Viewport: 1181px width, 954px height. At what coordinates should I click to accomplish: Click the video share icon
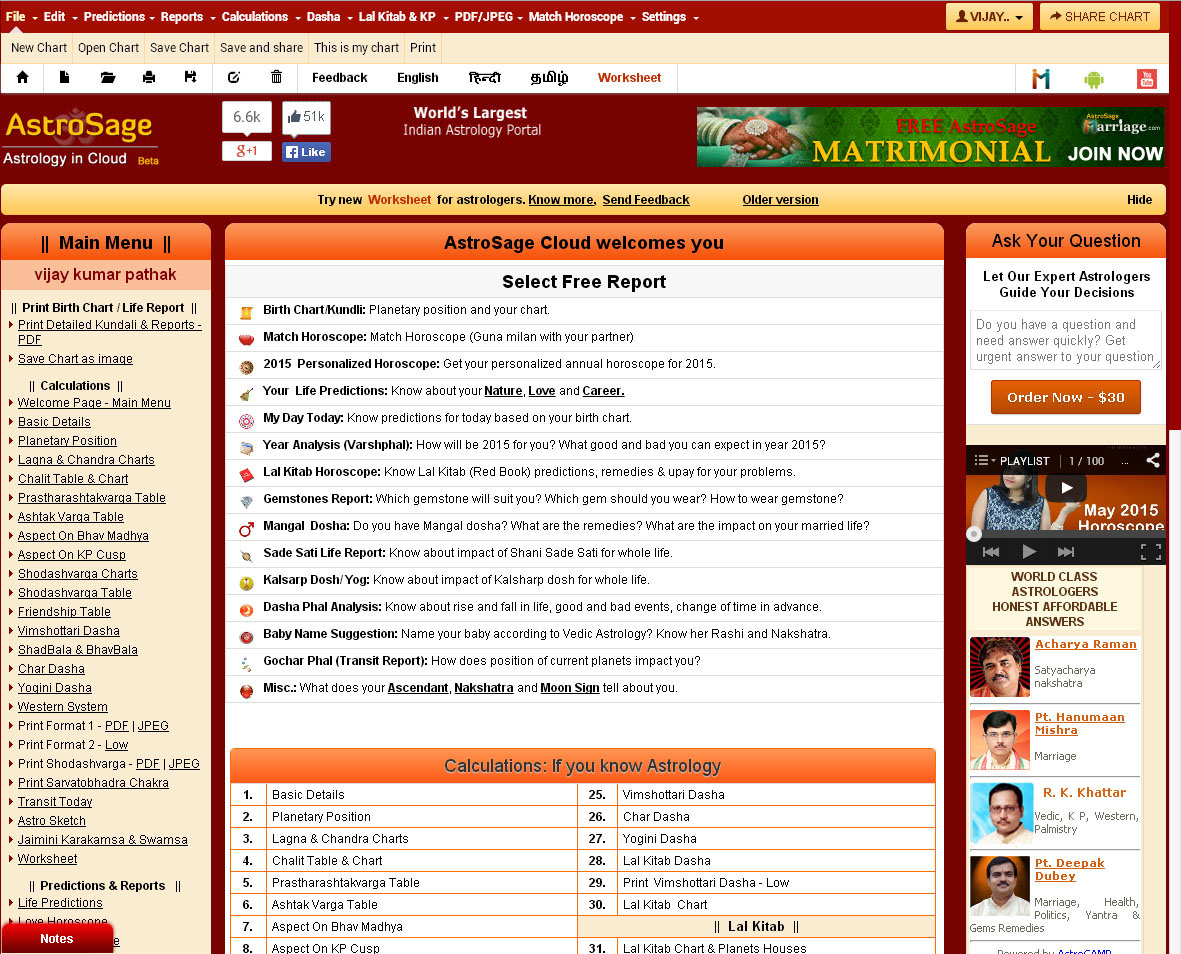(x=1152, y=460)
